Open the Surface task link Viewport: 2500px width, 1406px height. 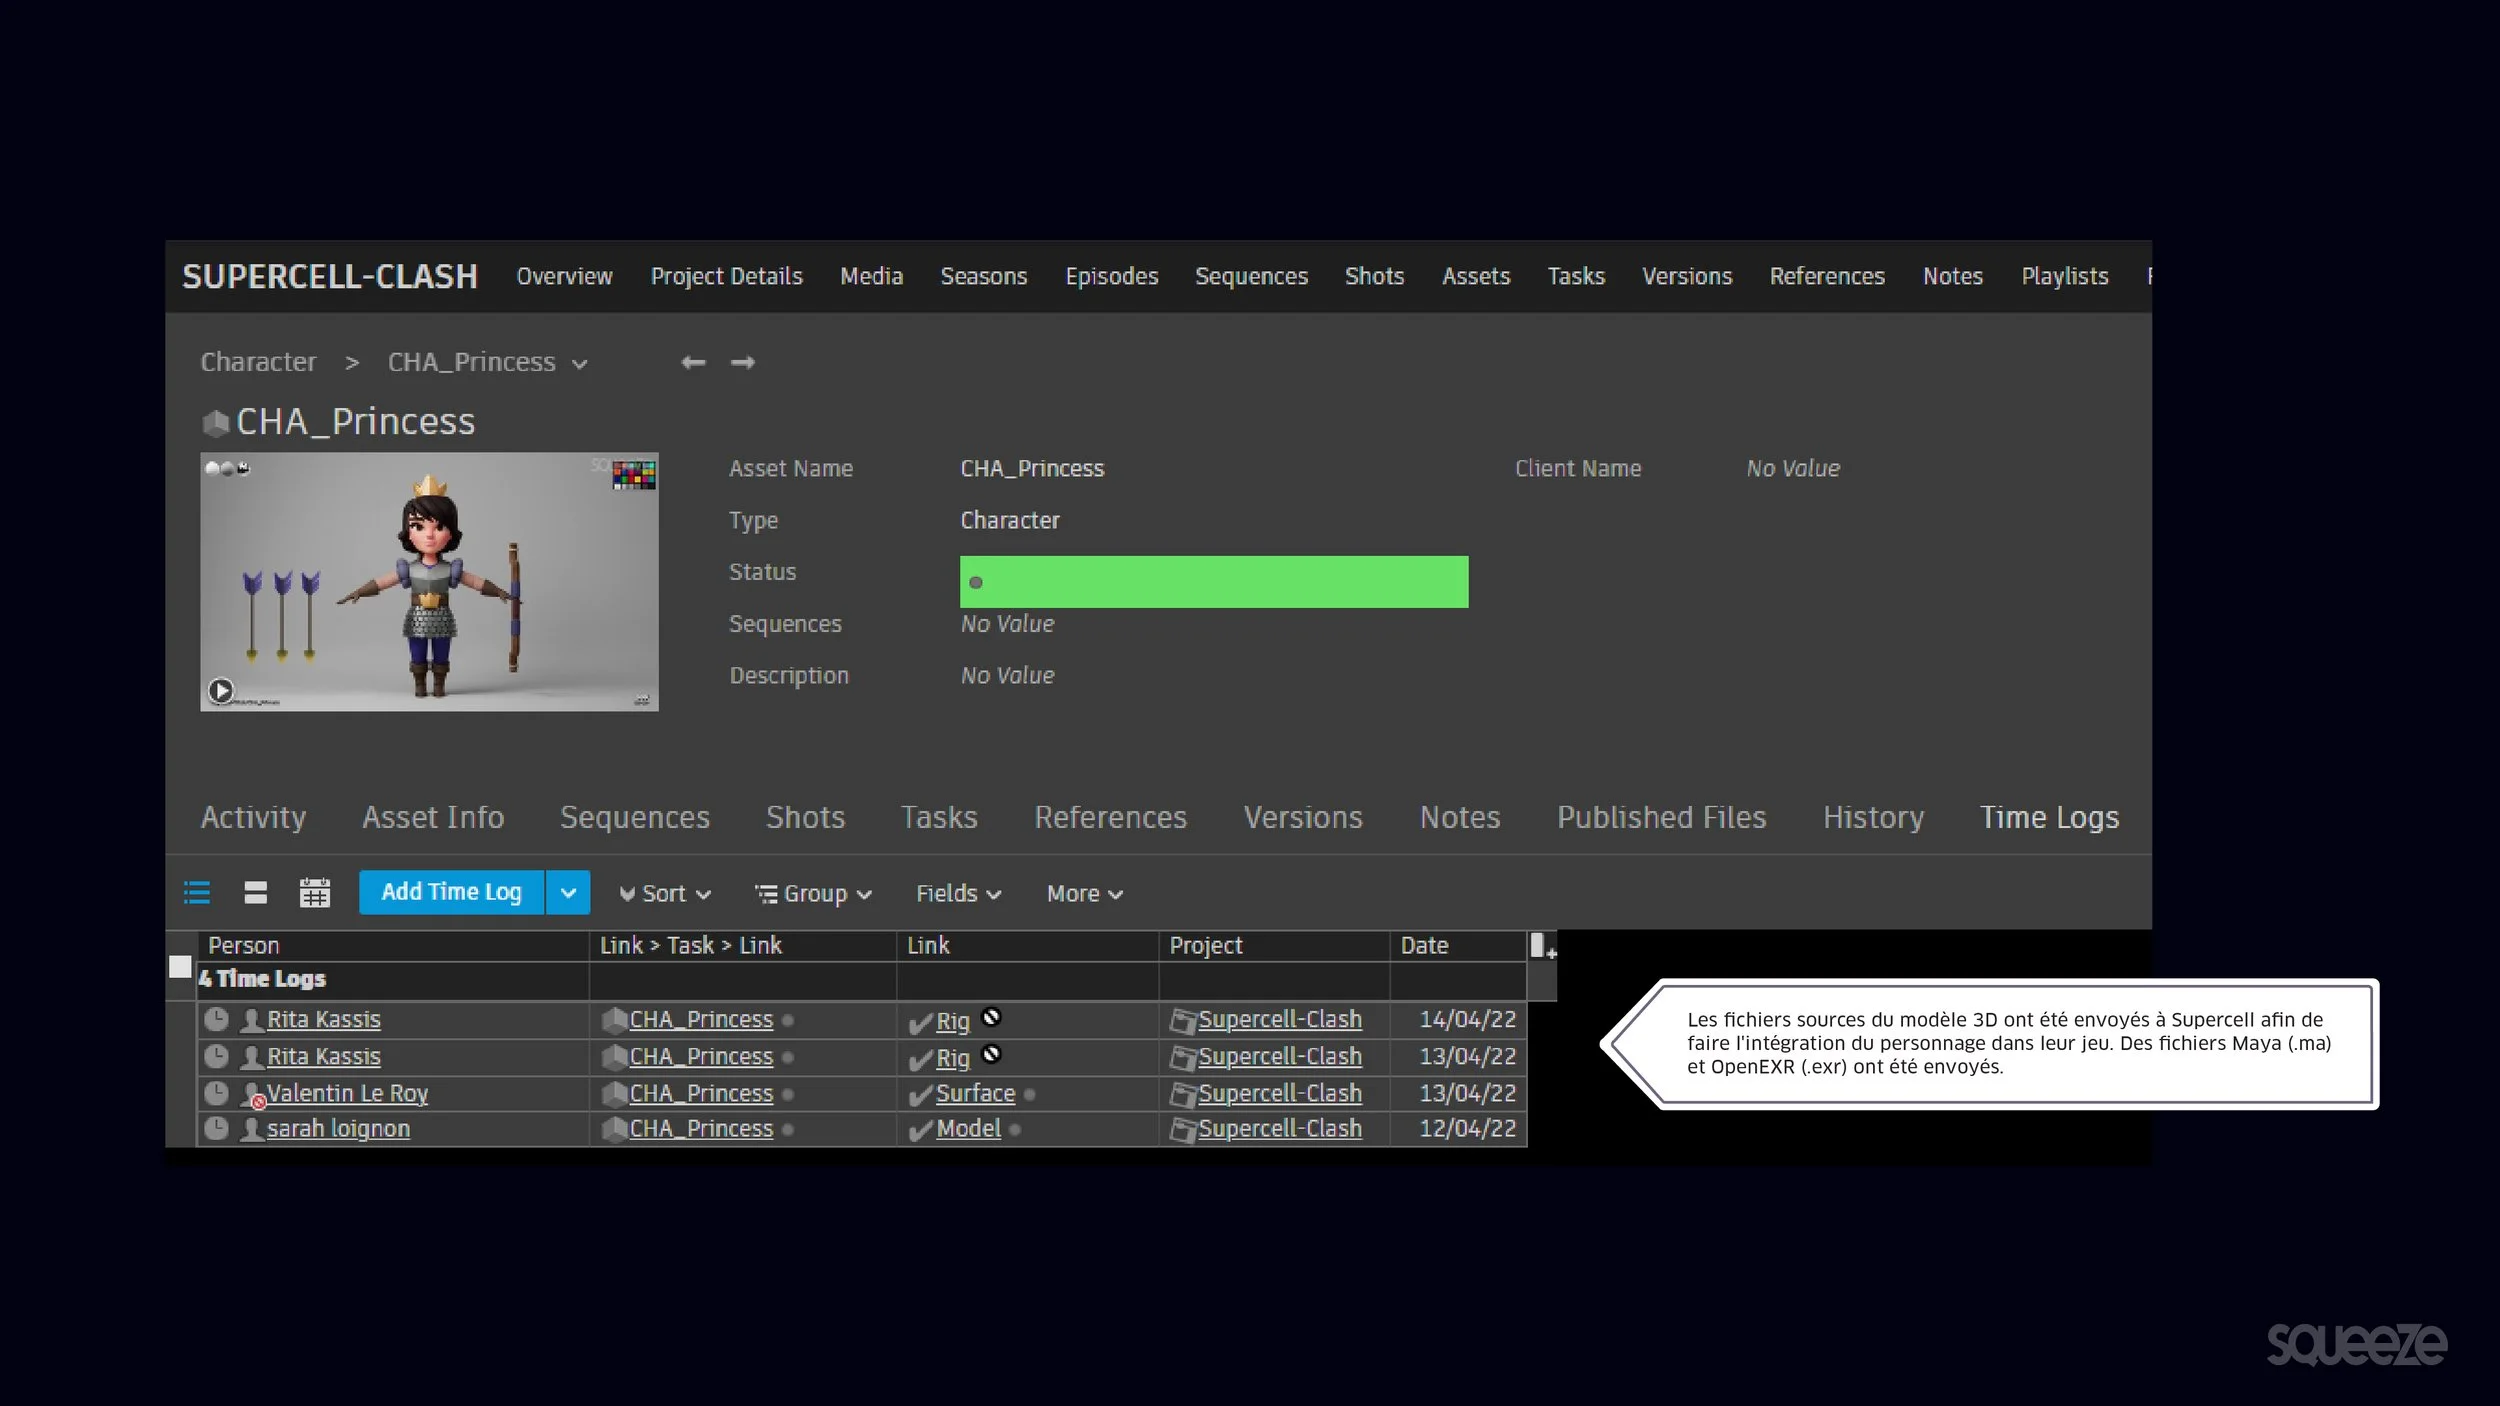coord(975,1093)
